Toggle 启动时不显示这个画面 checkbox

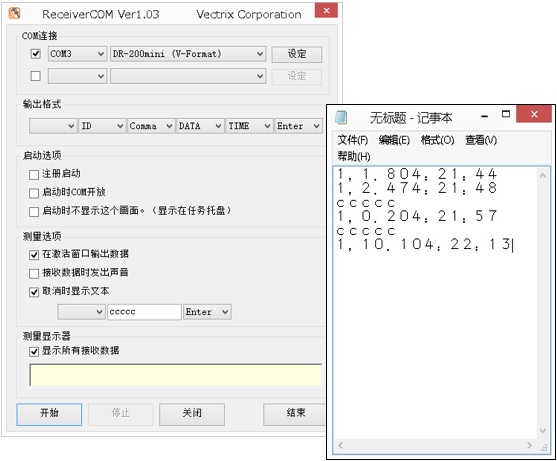34,212
